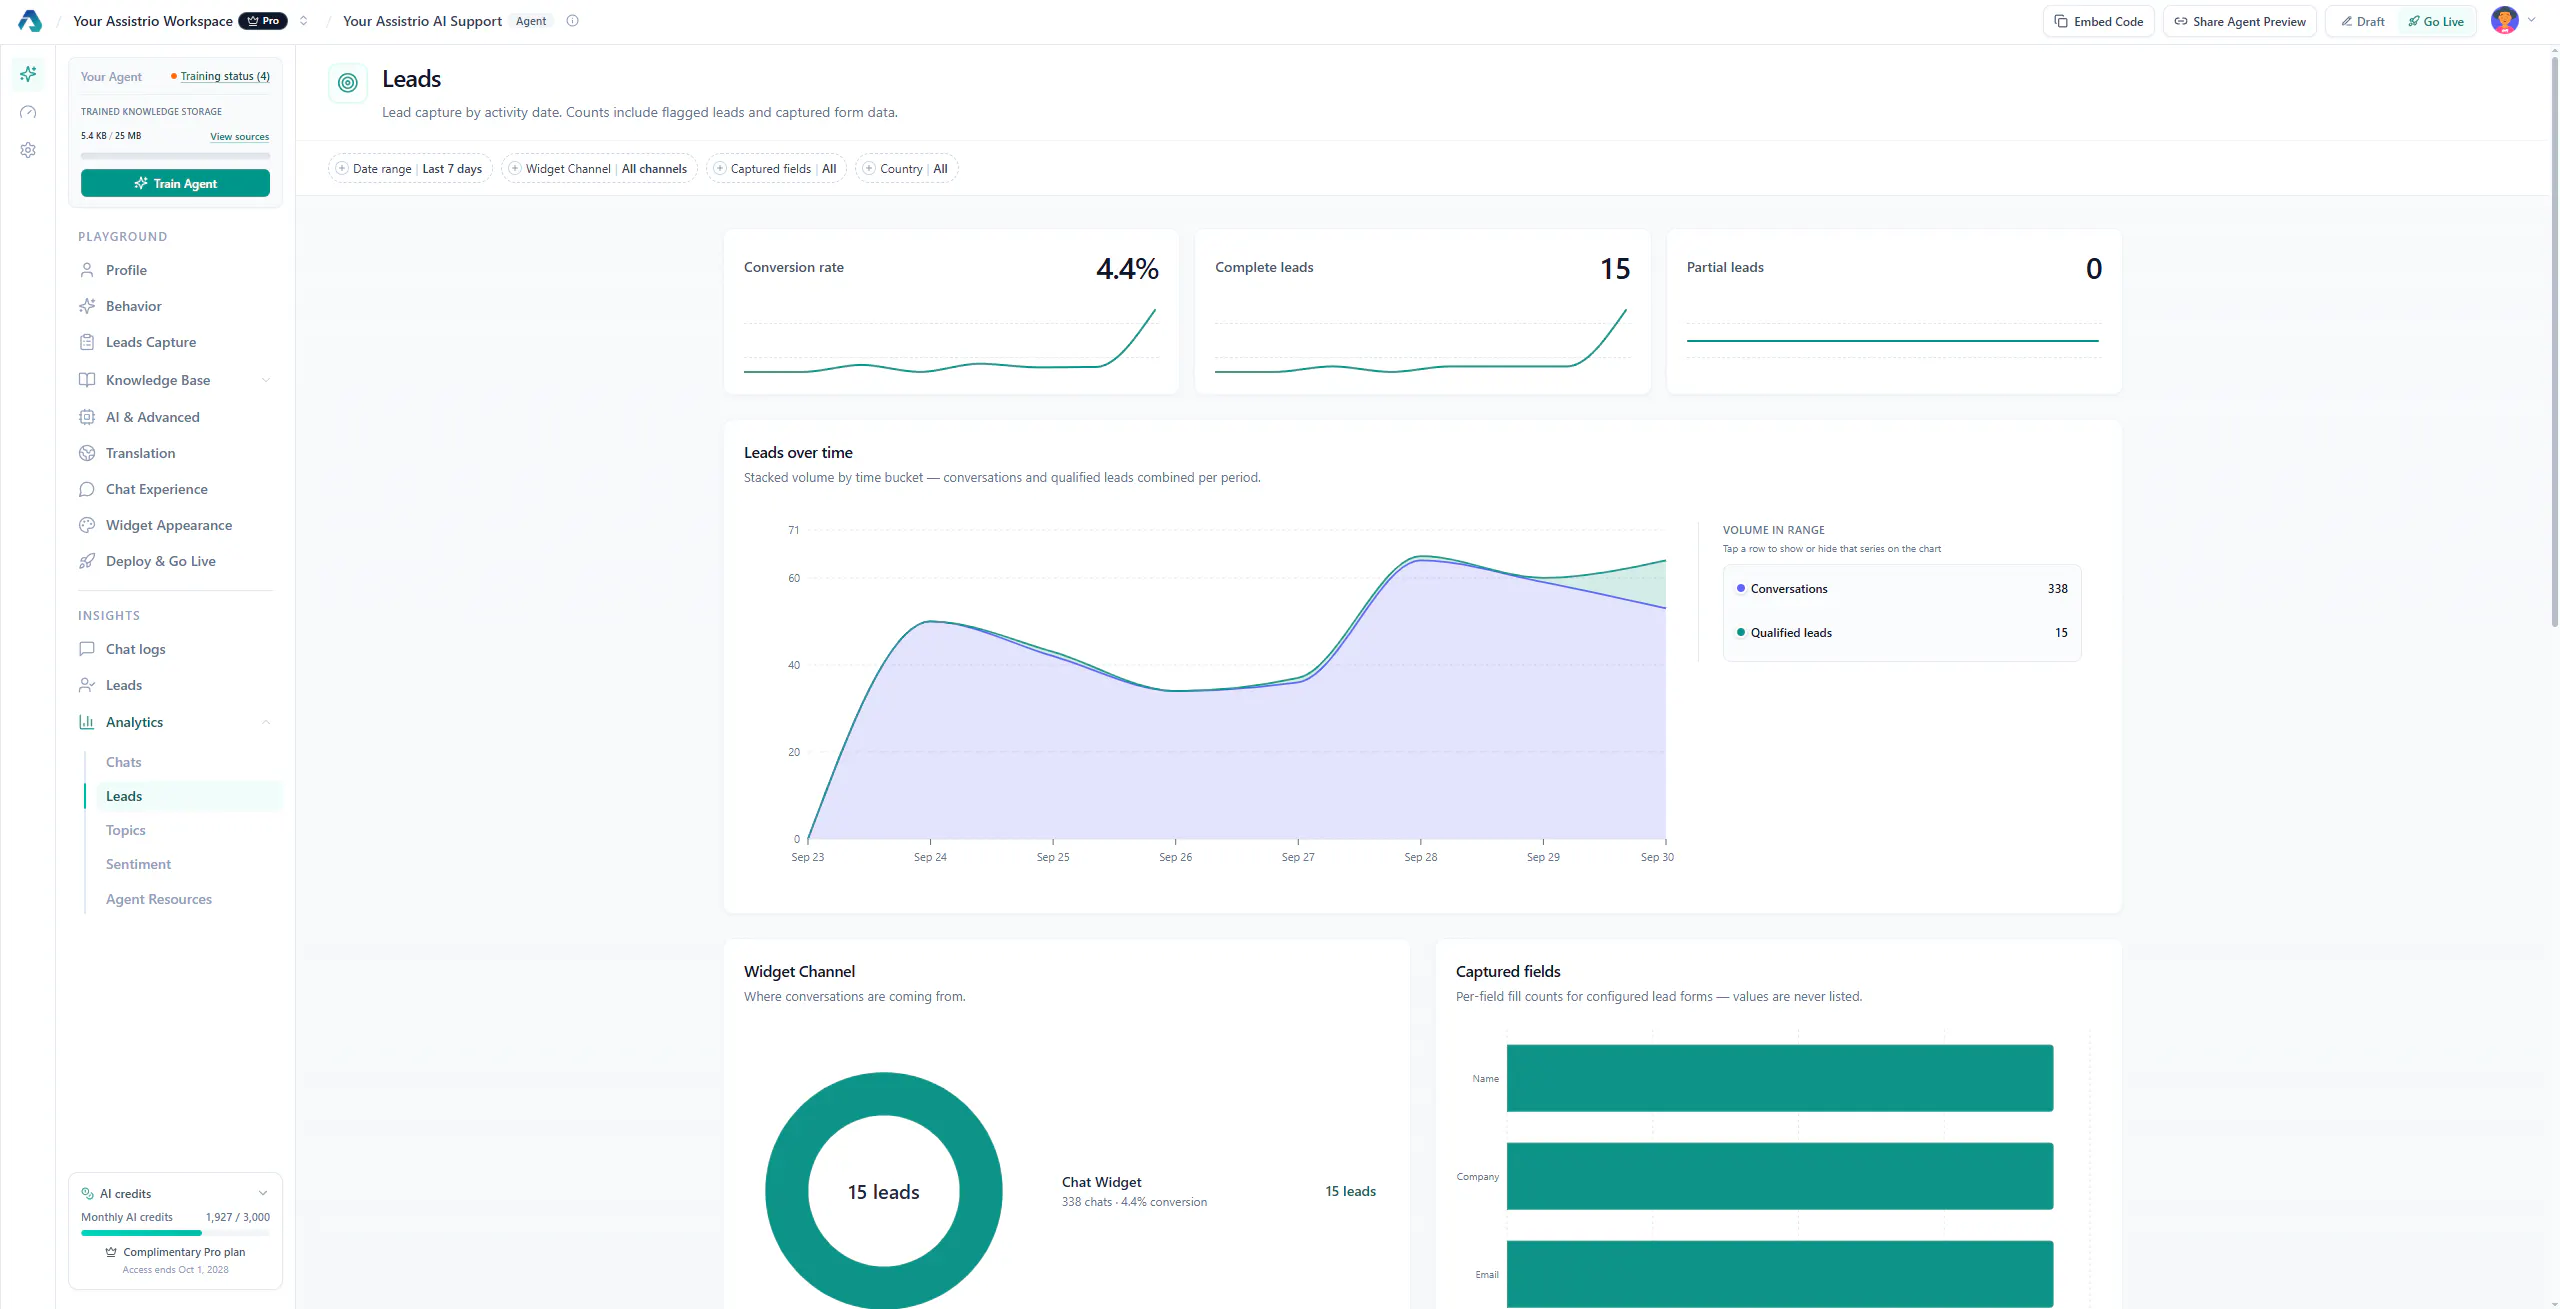Open the Topics analytics submenu item
Screen dimensions: 2560x1309
click(x=126, y=830)
